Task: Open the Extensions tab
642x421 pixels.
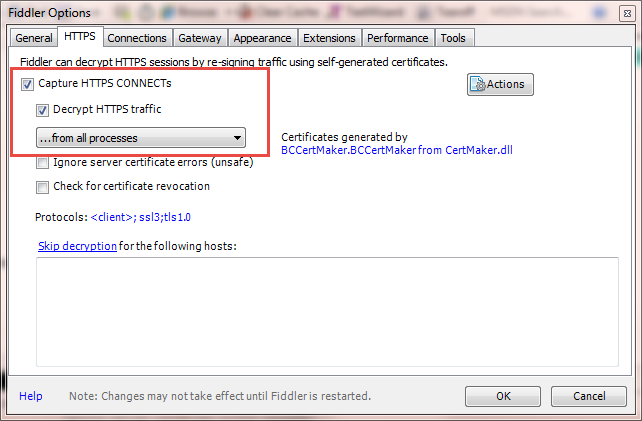Action: click(329, 38)
